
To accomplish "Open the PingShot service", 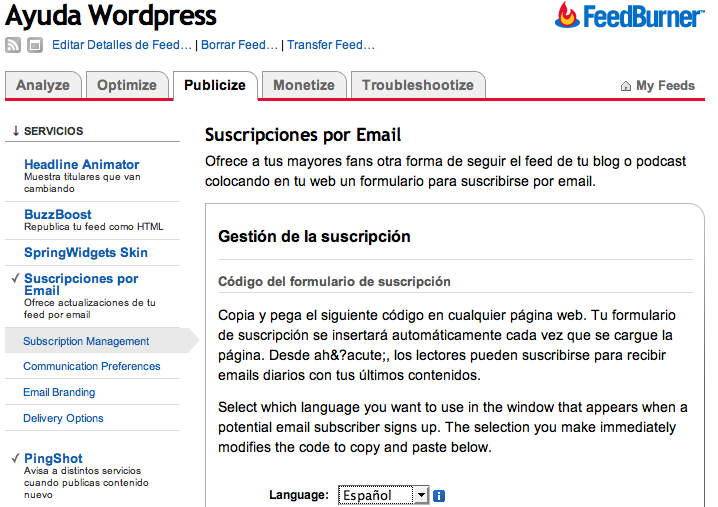I will pyautogui.click(x=53, y=458).
